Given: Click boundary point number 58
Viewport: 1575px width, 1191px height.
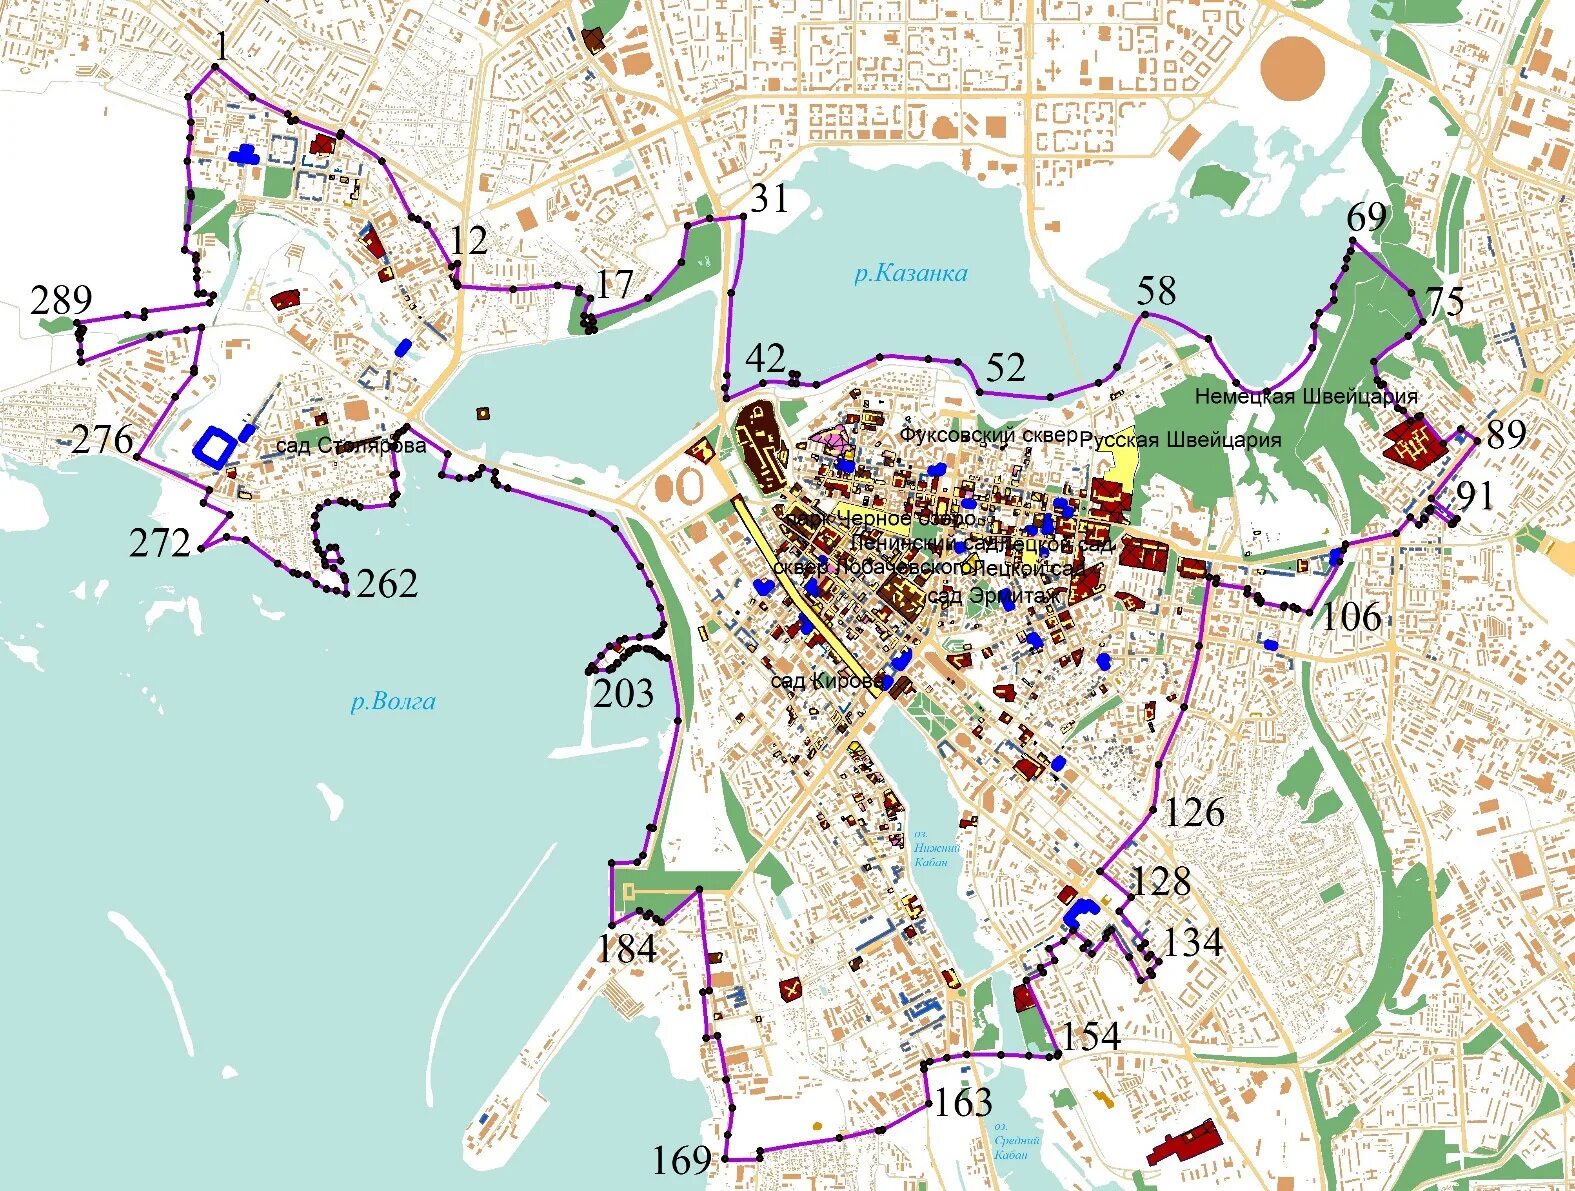Looking at the screenshot, I should [x=1156, y=291].
